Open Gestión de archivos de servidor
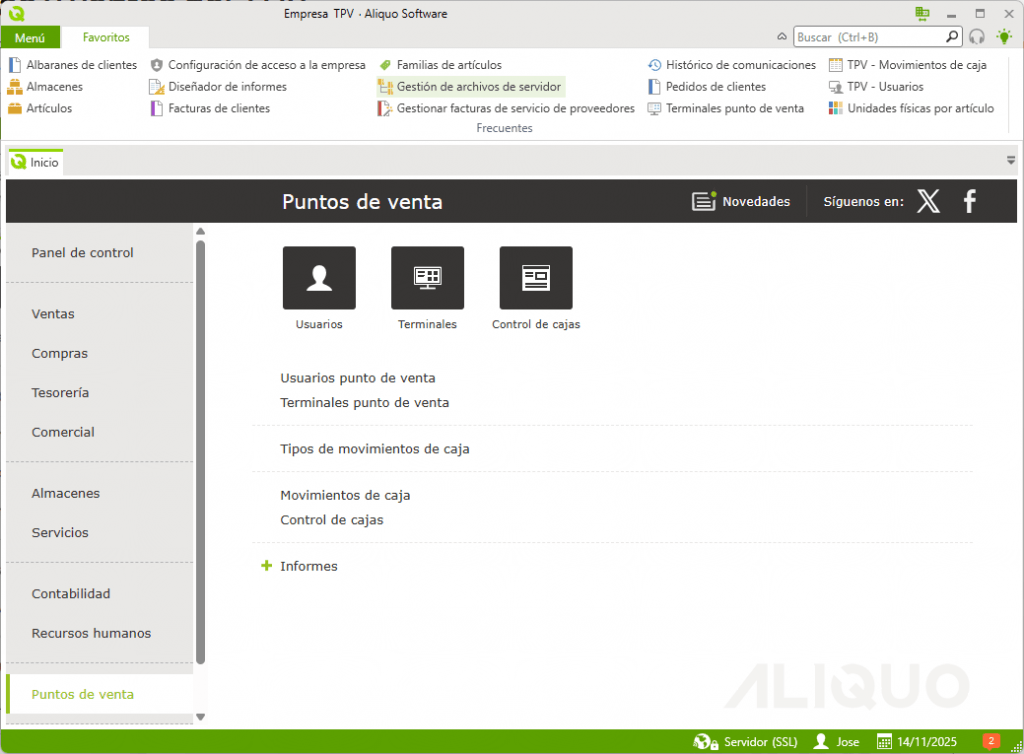 pyautogui.click(x=478, y=87)
